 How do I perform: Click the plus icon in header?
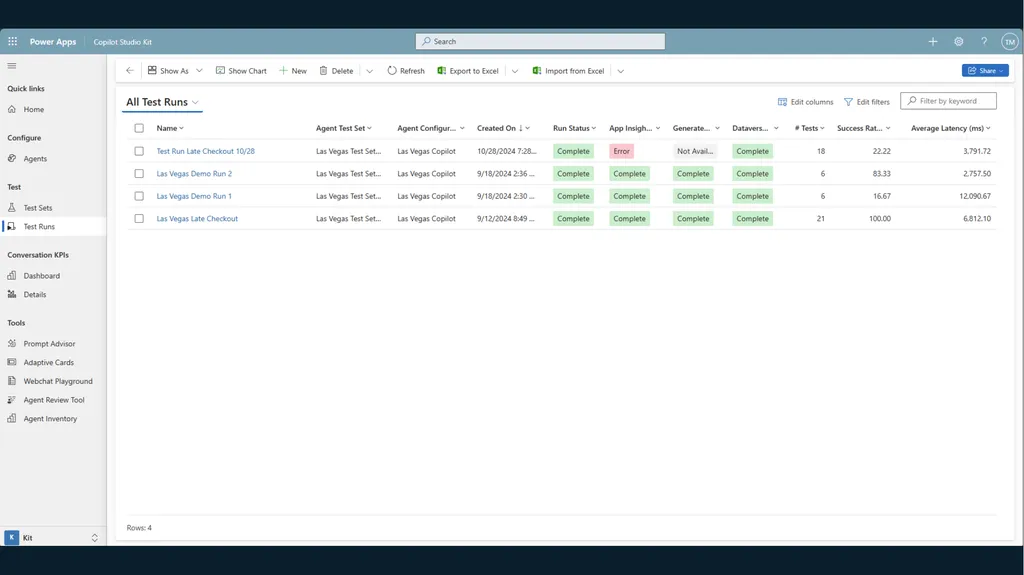[933, 41]
